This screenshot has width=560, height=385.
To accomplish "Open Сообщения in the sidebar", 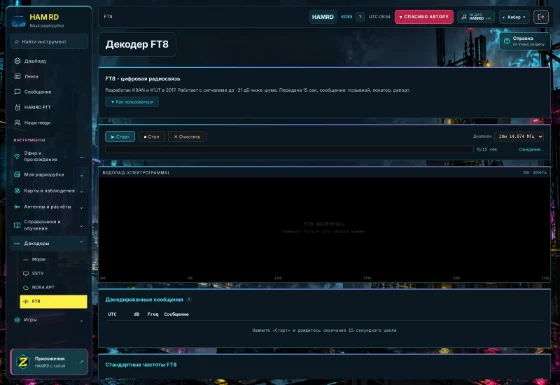I will (x=49, y=92).
